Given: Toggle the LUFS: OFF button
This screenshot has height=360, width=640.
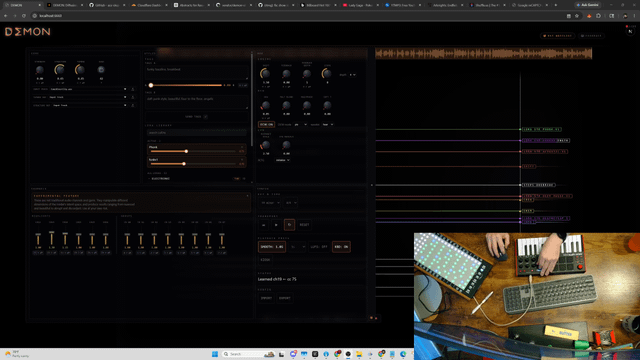Looking at the screenshot, I should pos(319,247).
